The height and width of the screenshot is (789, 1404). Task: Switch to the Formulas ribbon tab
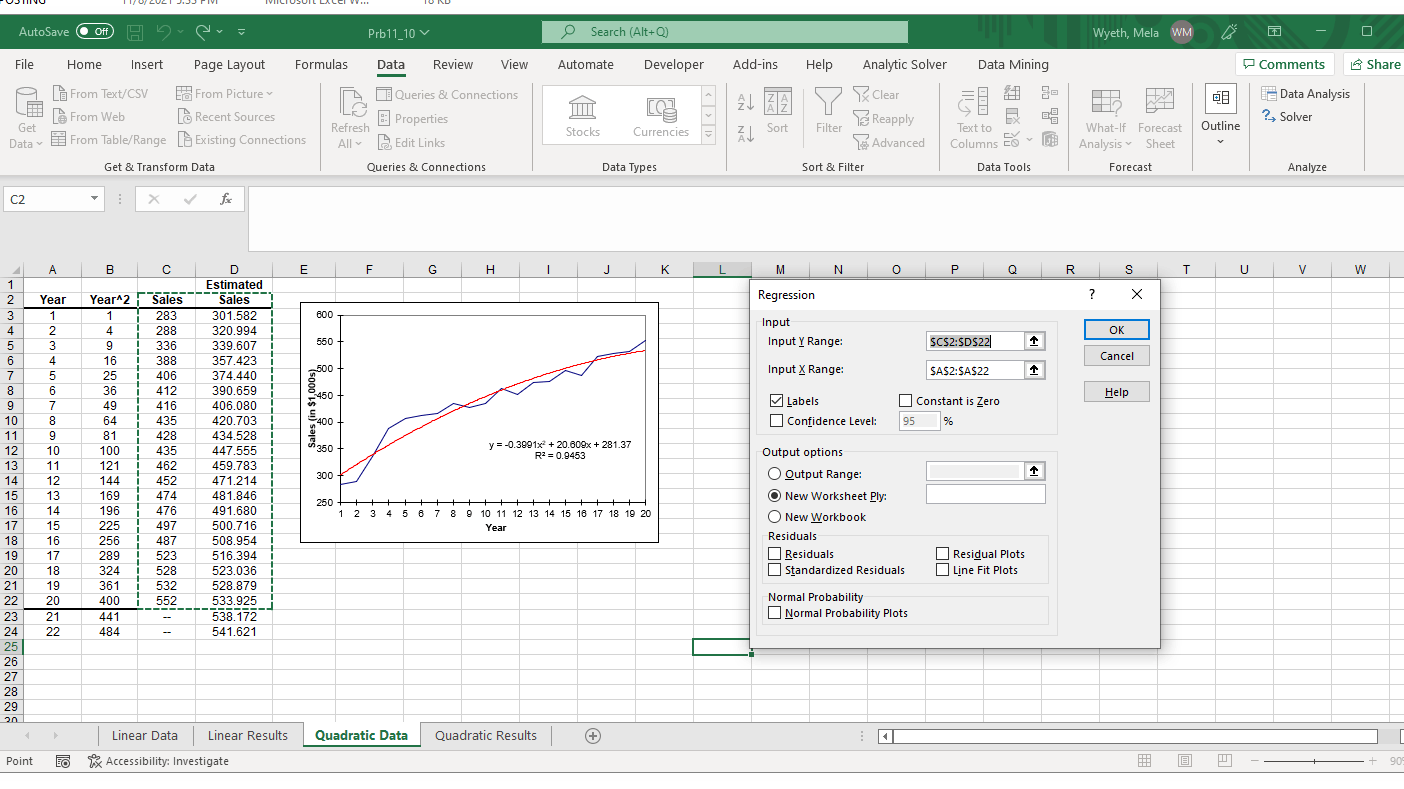coord(321,64)
